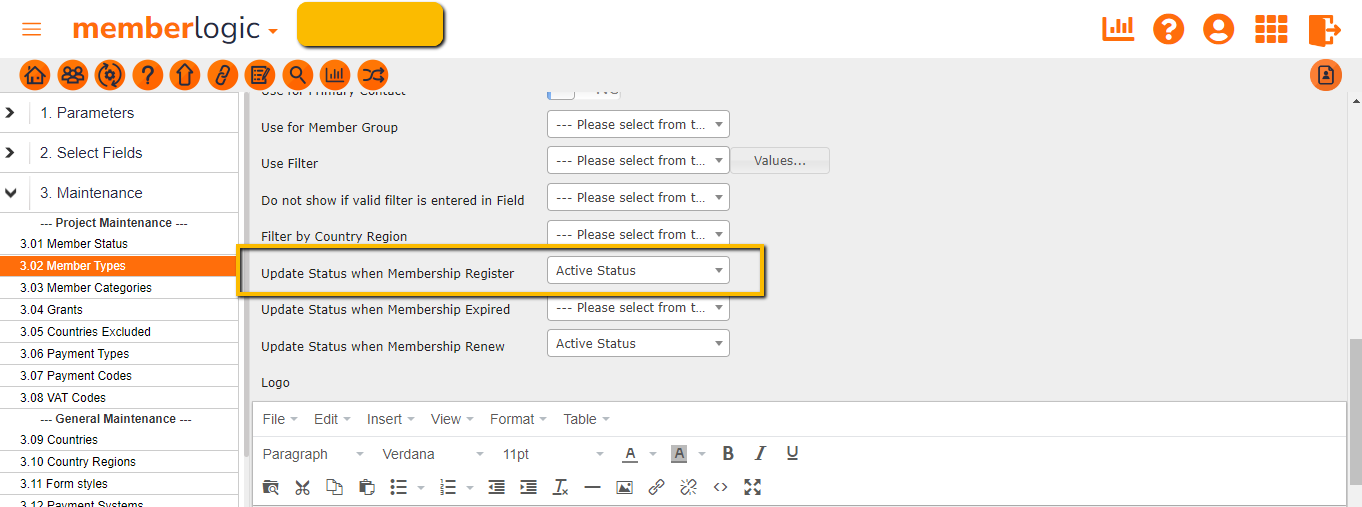Open the editor's Format menu
This screenshot has width=1362, height=507.
click(x=517, y=419)
